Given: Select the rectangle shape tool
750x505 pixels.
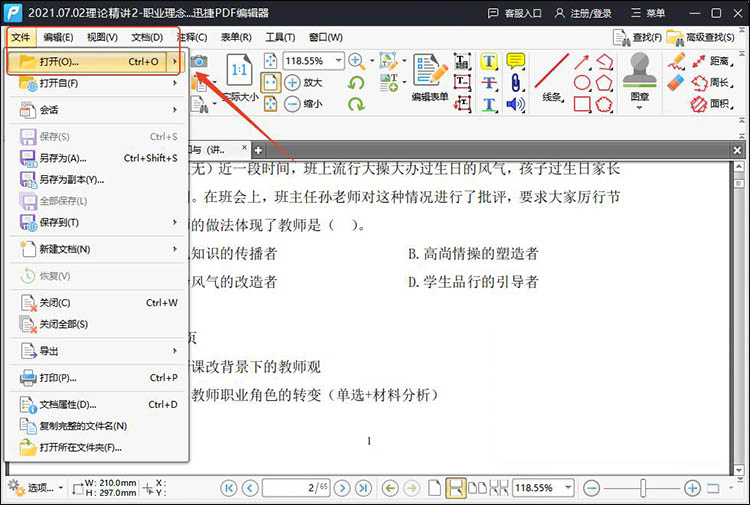Looking at the screenshot, I should (582, 104).
